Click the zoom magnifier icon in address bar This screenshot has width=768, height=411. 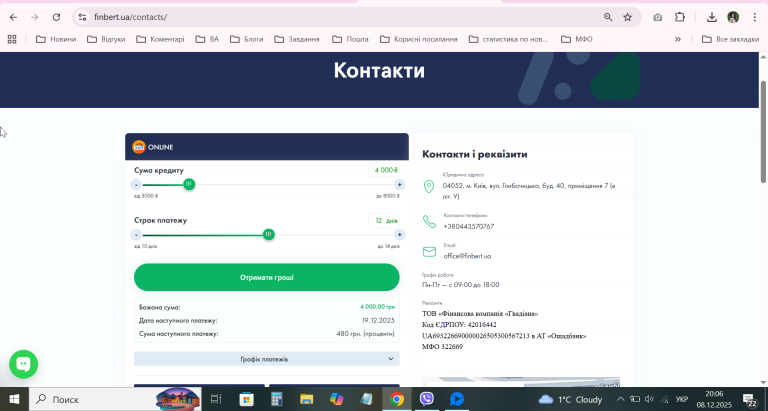[608, 17]
